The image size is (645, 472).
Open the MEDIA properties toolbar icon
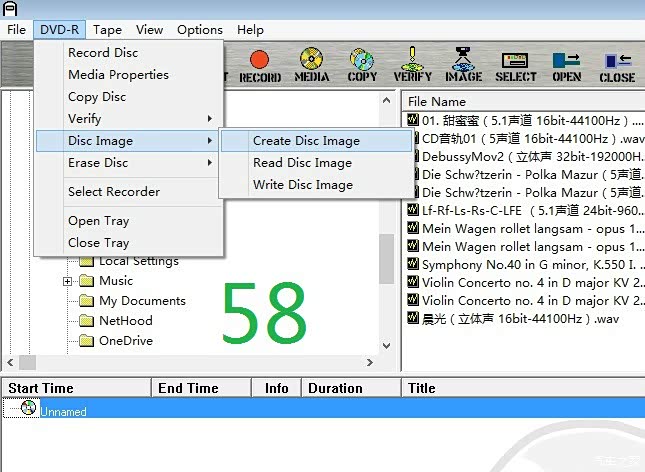pos(312,65)
